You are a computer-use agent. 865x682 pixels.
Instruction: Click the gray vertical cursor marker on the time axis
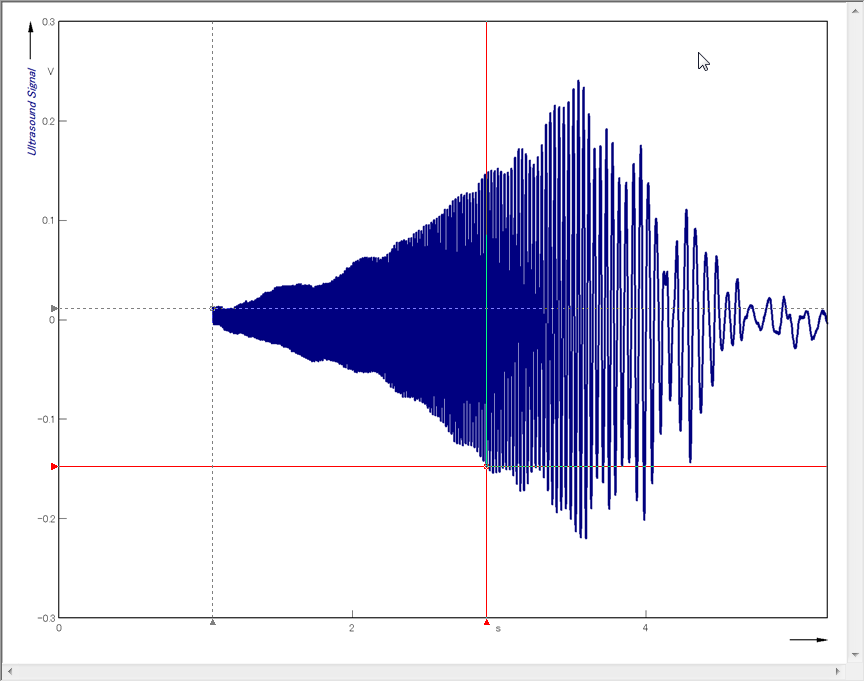coord(213,622)
